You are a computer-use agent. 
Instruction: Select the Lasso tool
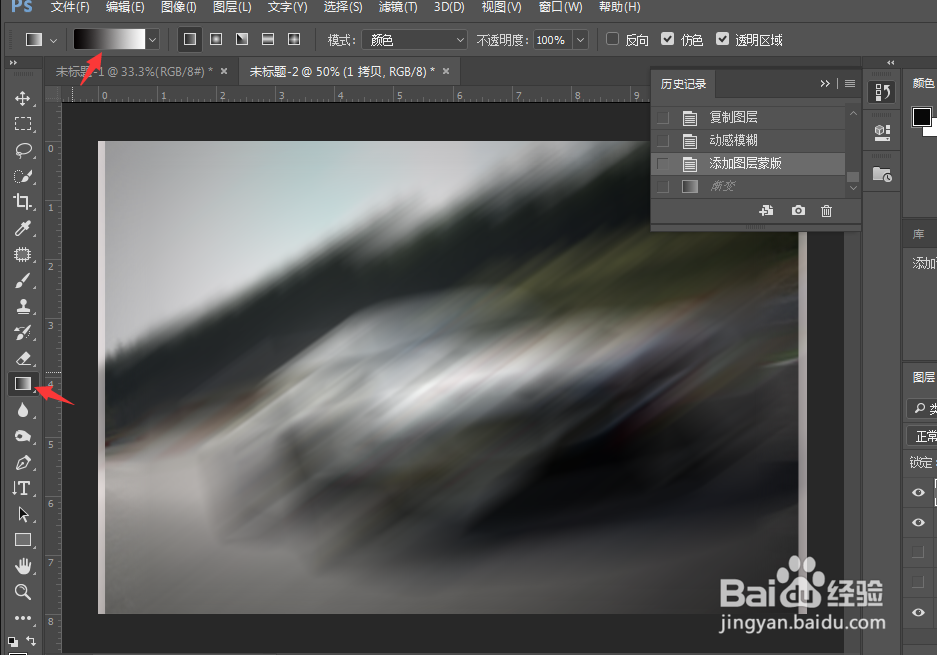pyautogui.click(x=23, y=149)
